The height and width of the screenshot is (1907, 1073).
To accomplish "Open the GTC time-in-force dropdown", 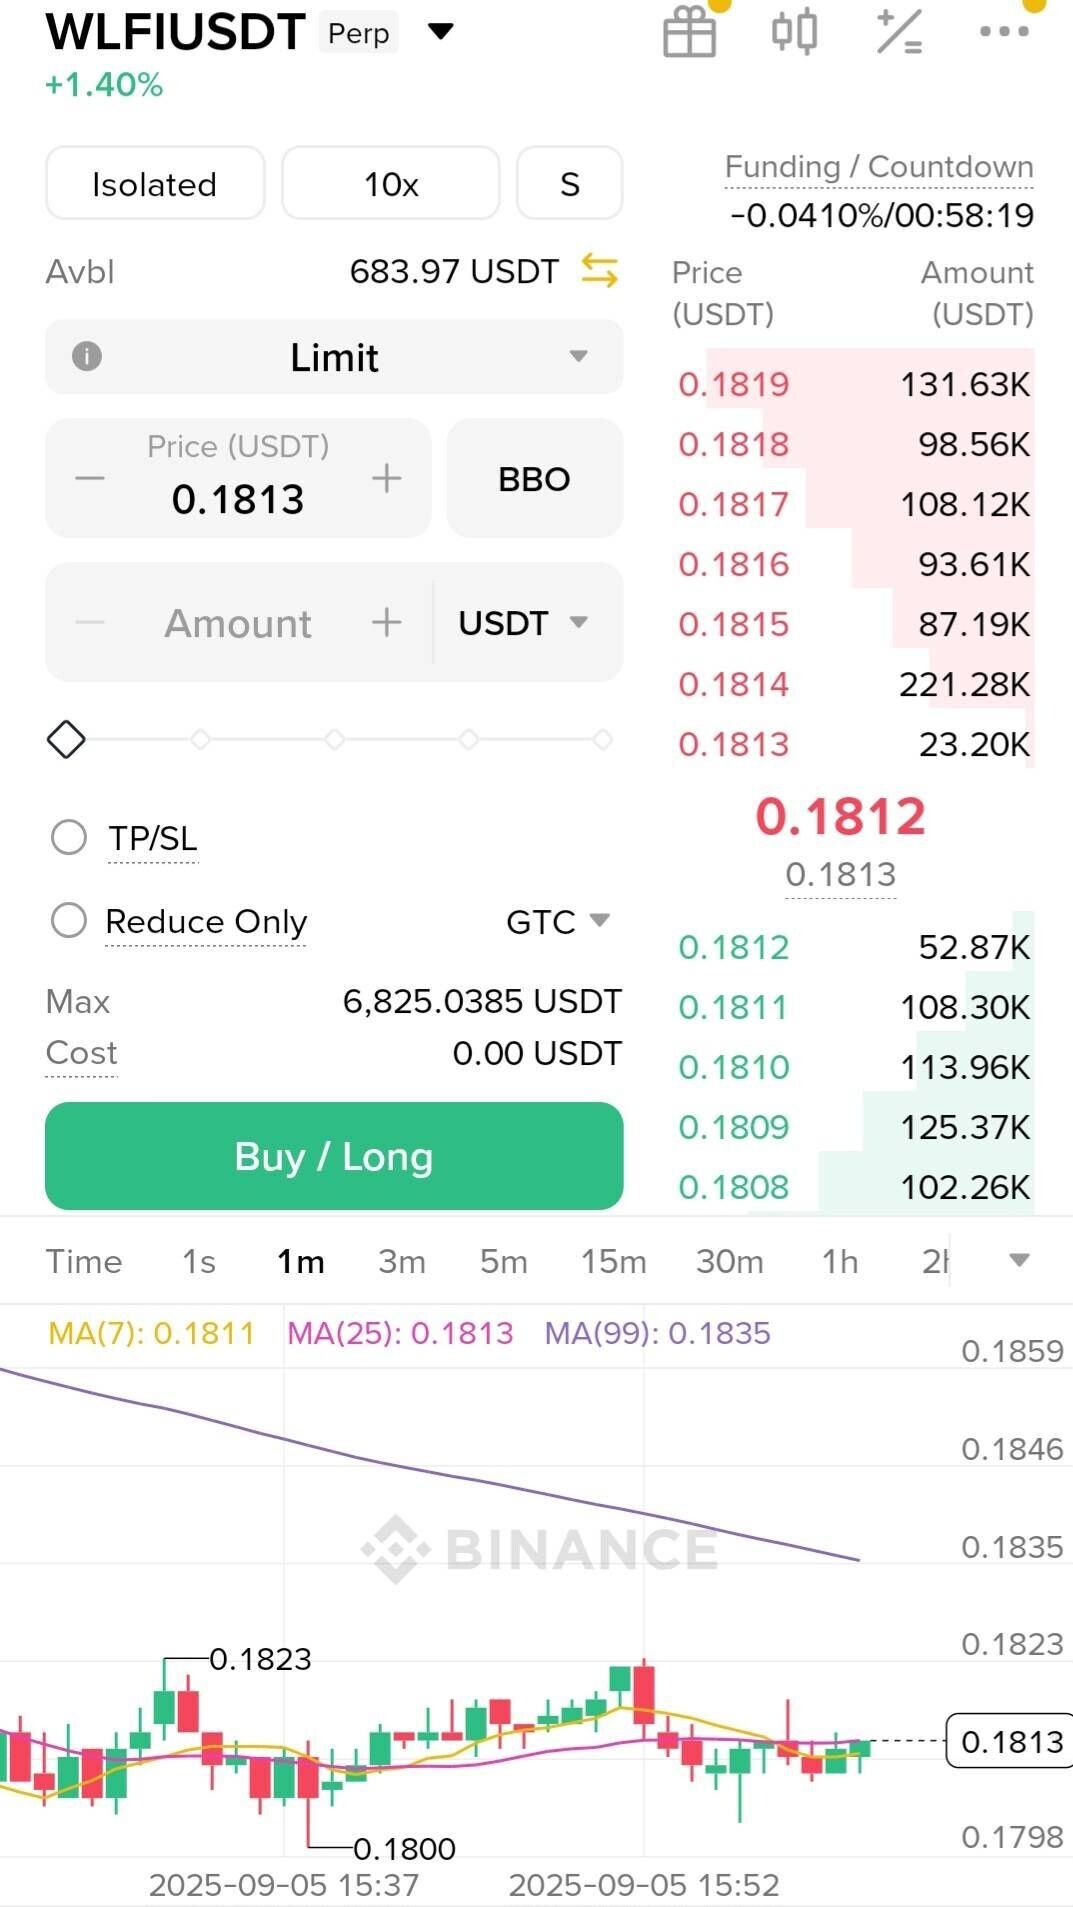I will click(558, 921).
